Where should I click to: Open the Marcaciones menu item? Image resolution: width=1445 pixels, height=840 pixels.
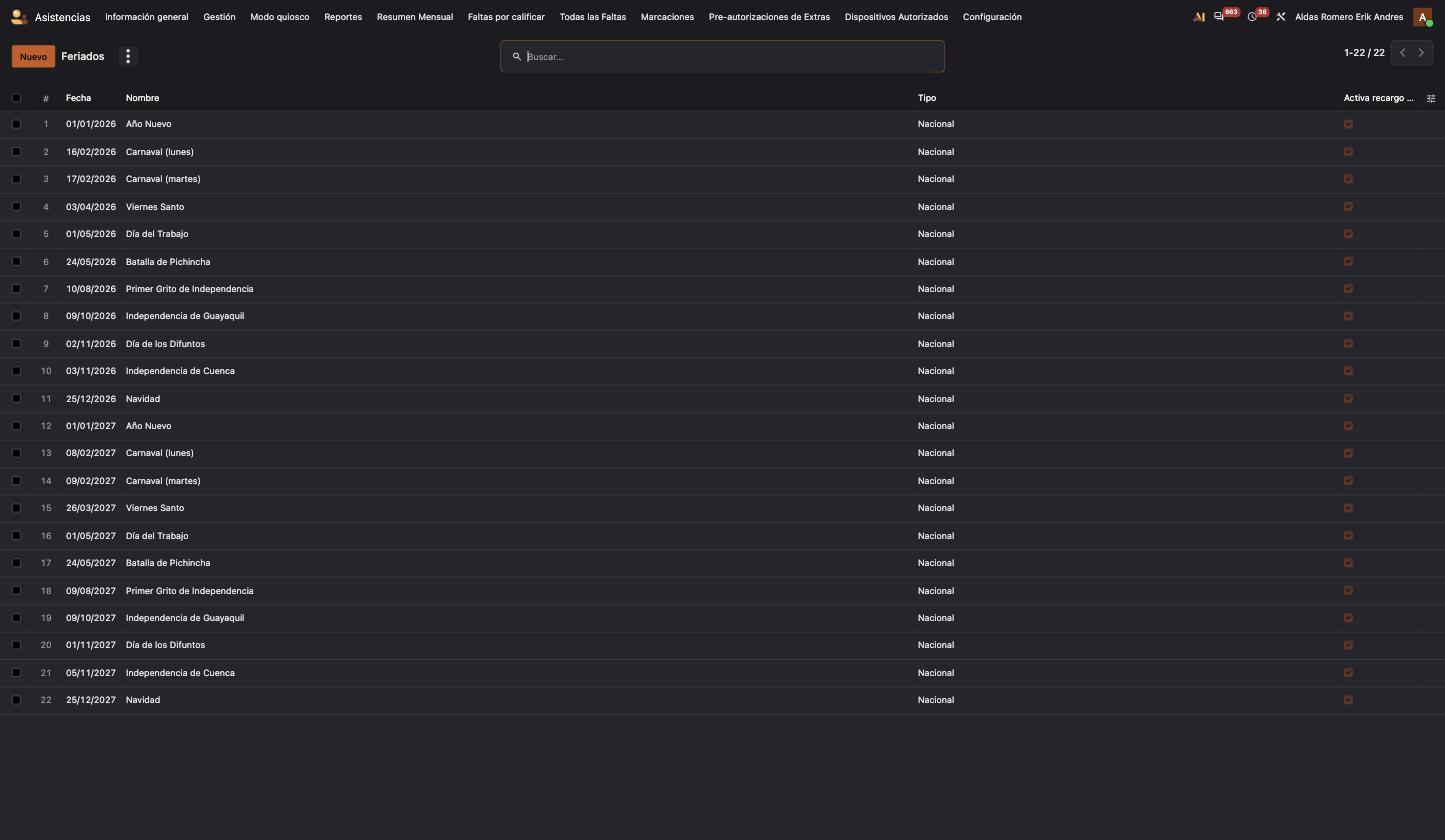667,17
